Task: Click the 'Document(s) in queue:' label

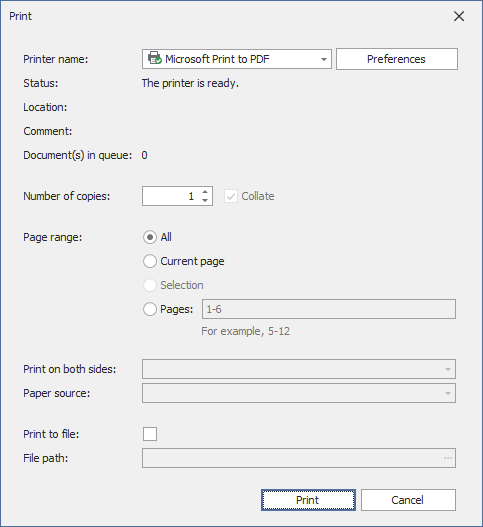Action: tap(78, 155)
